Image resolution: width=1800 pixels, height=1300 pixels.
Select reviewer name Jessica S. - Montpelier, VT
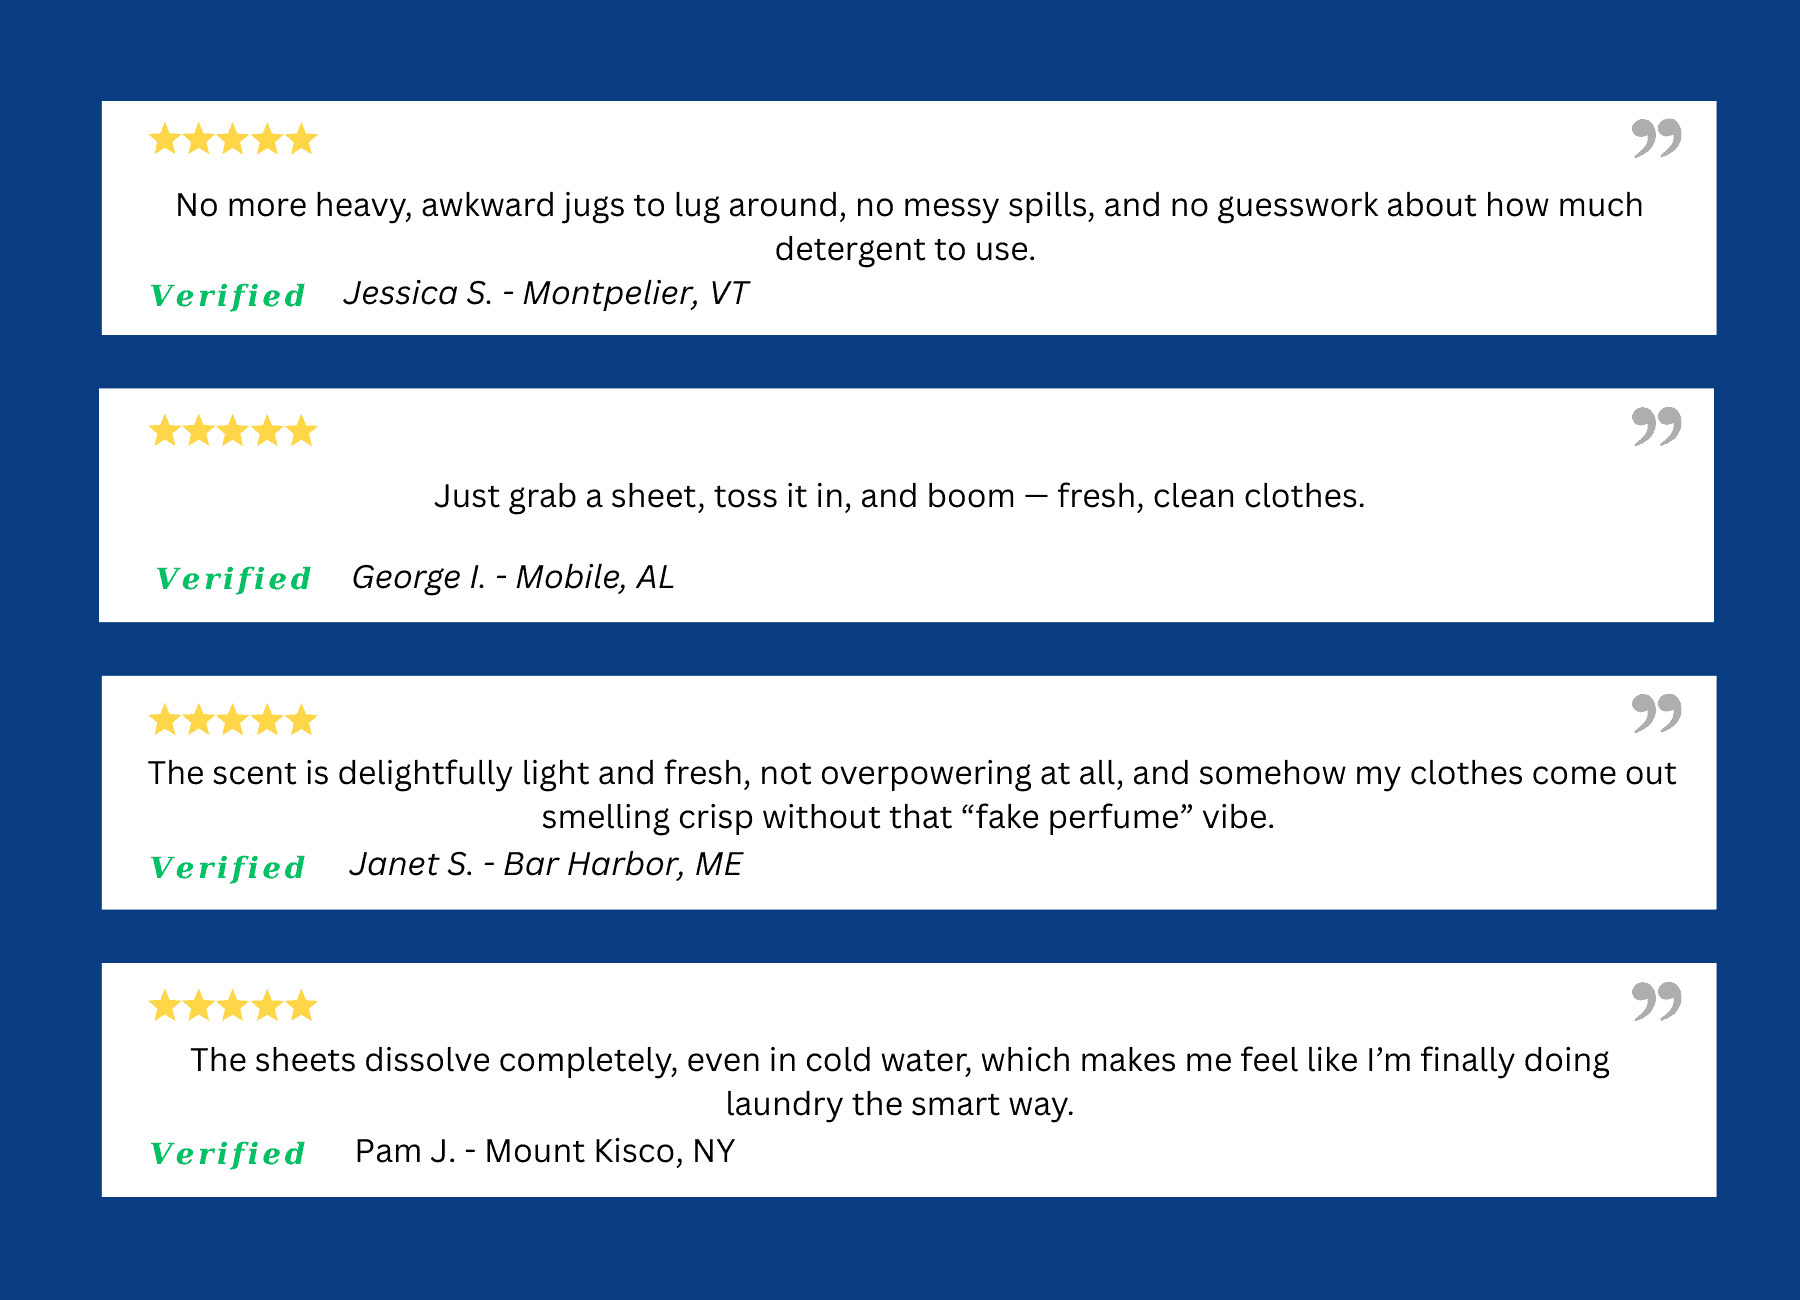pos(545,293)
